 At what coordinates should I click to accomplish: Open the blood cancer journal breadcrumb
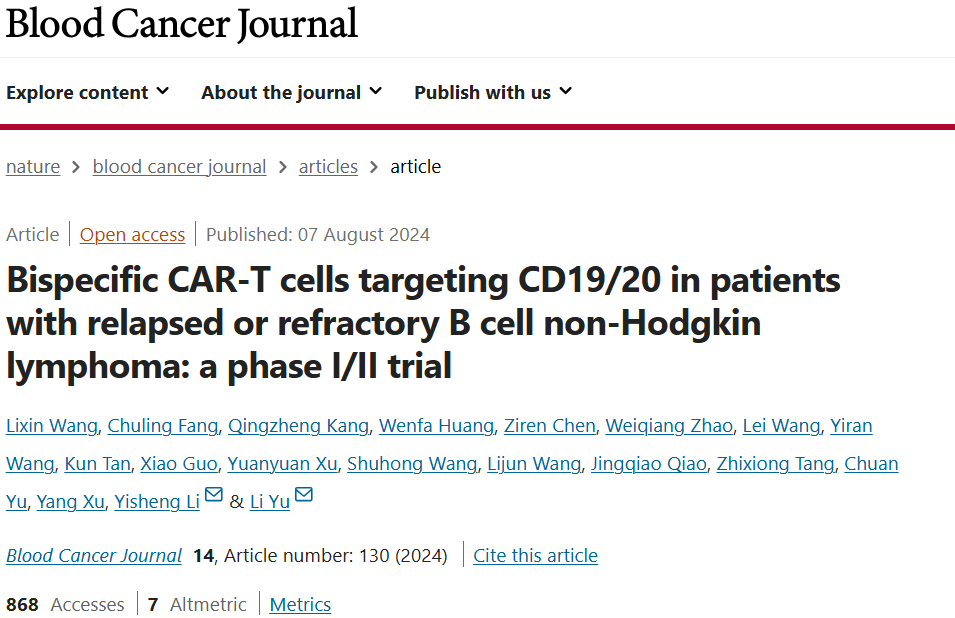coord(179,167)
